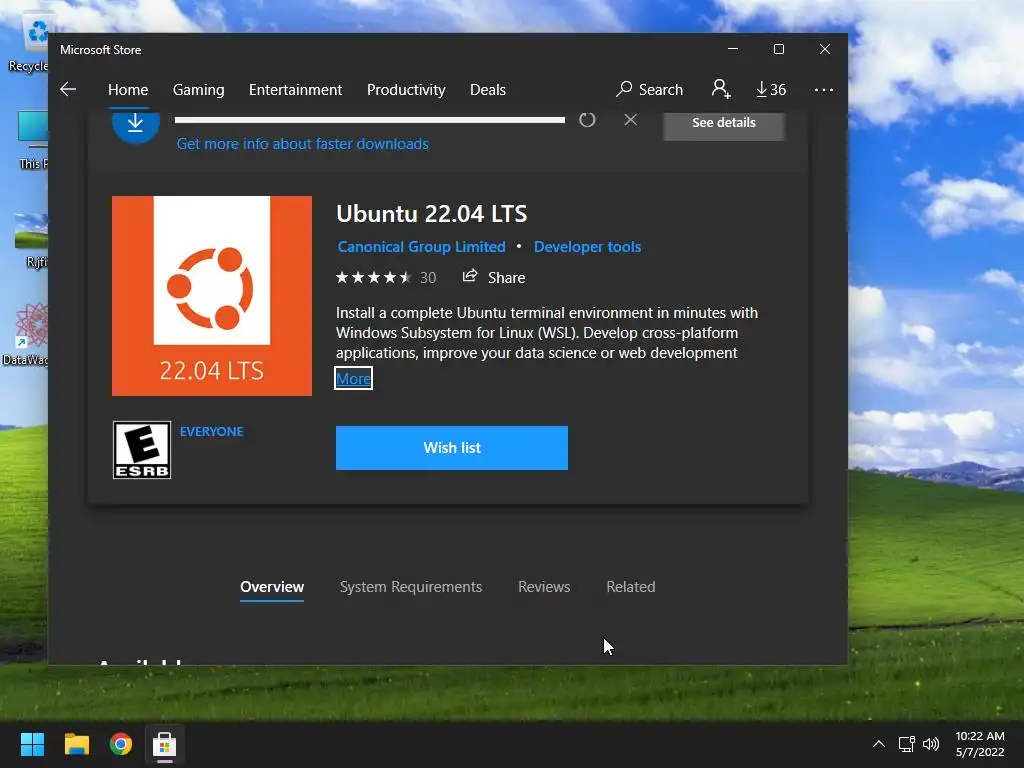
Task: Select the This PC desktop icon
Action: 32,140
